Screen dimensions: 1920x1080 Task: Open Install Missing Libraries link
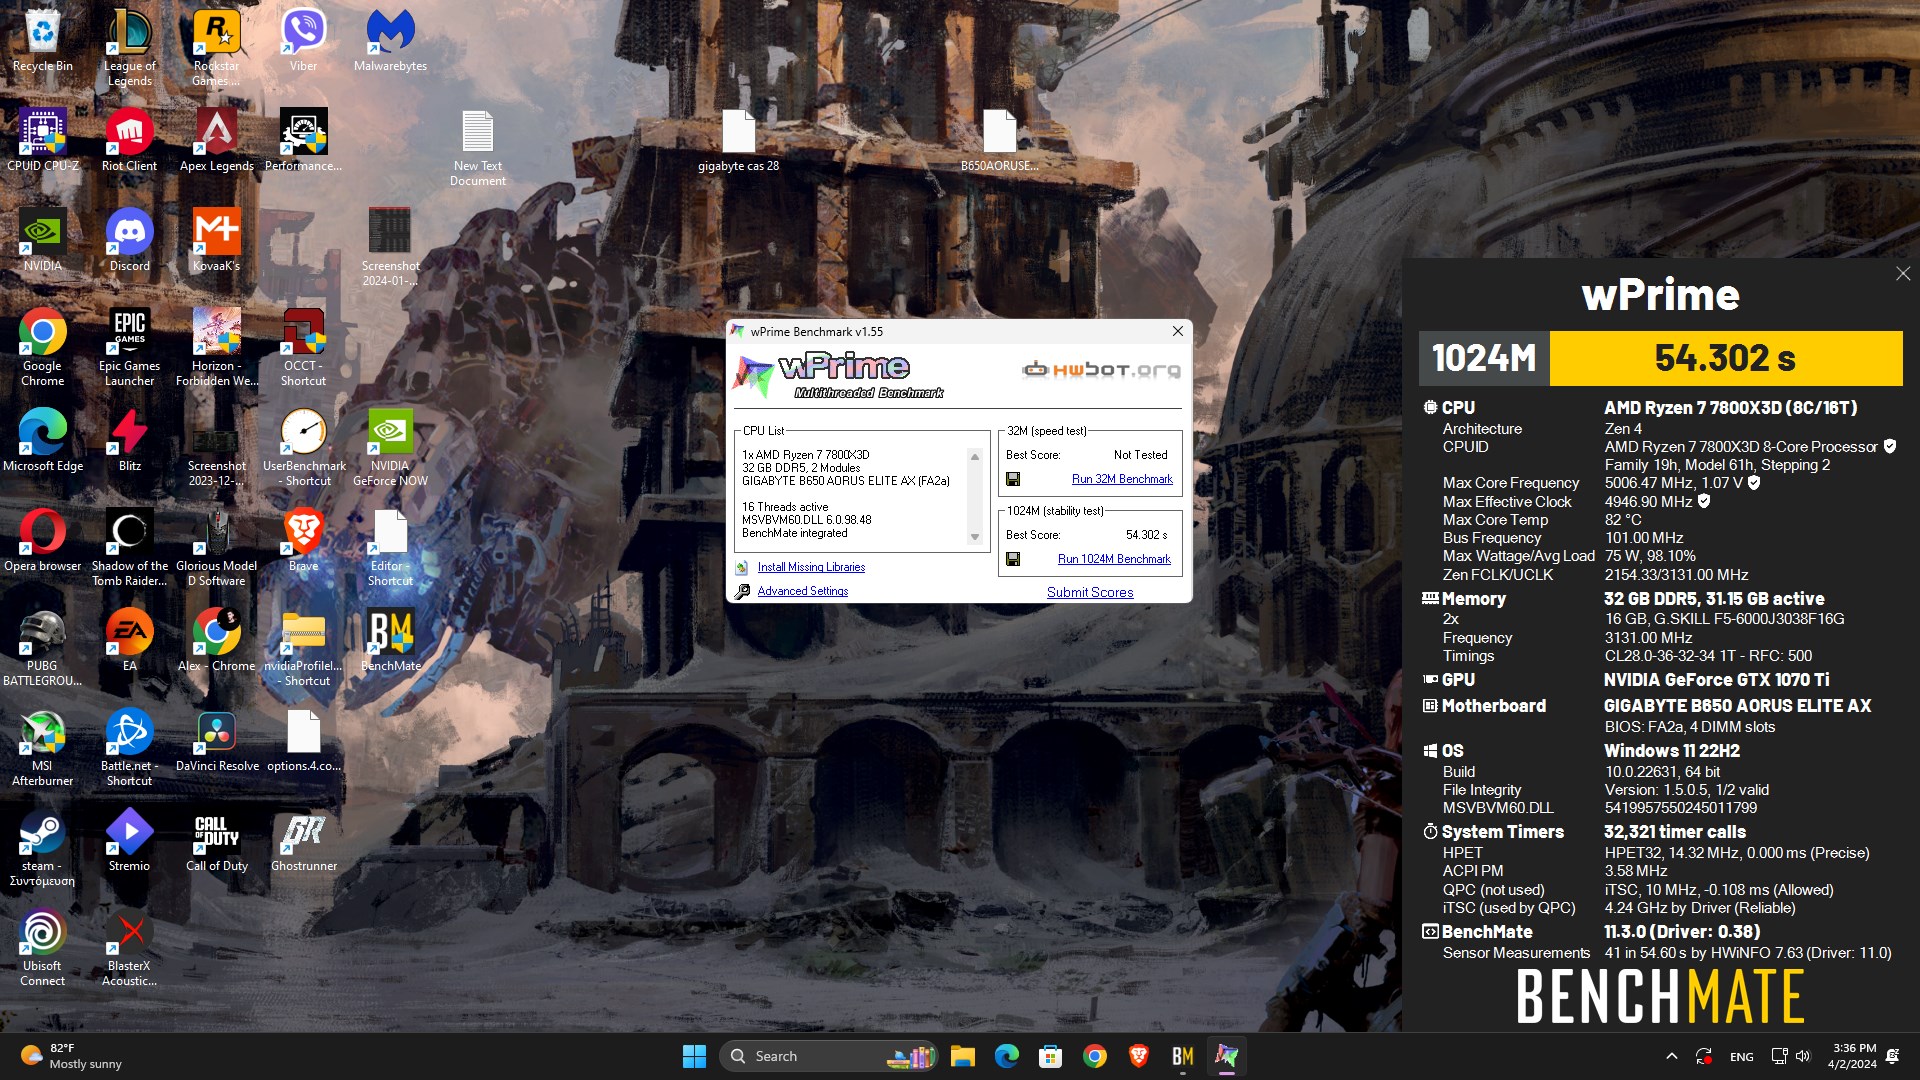[811, 567]
